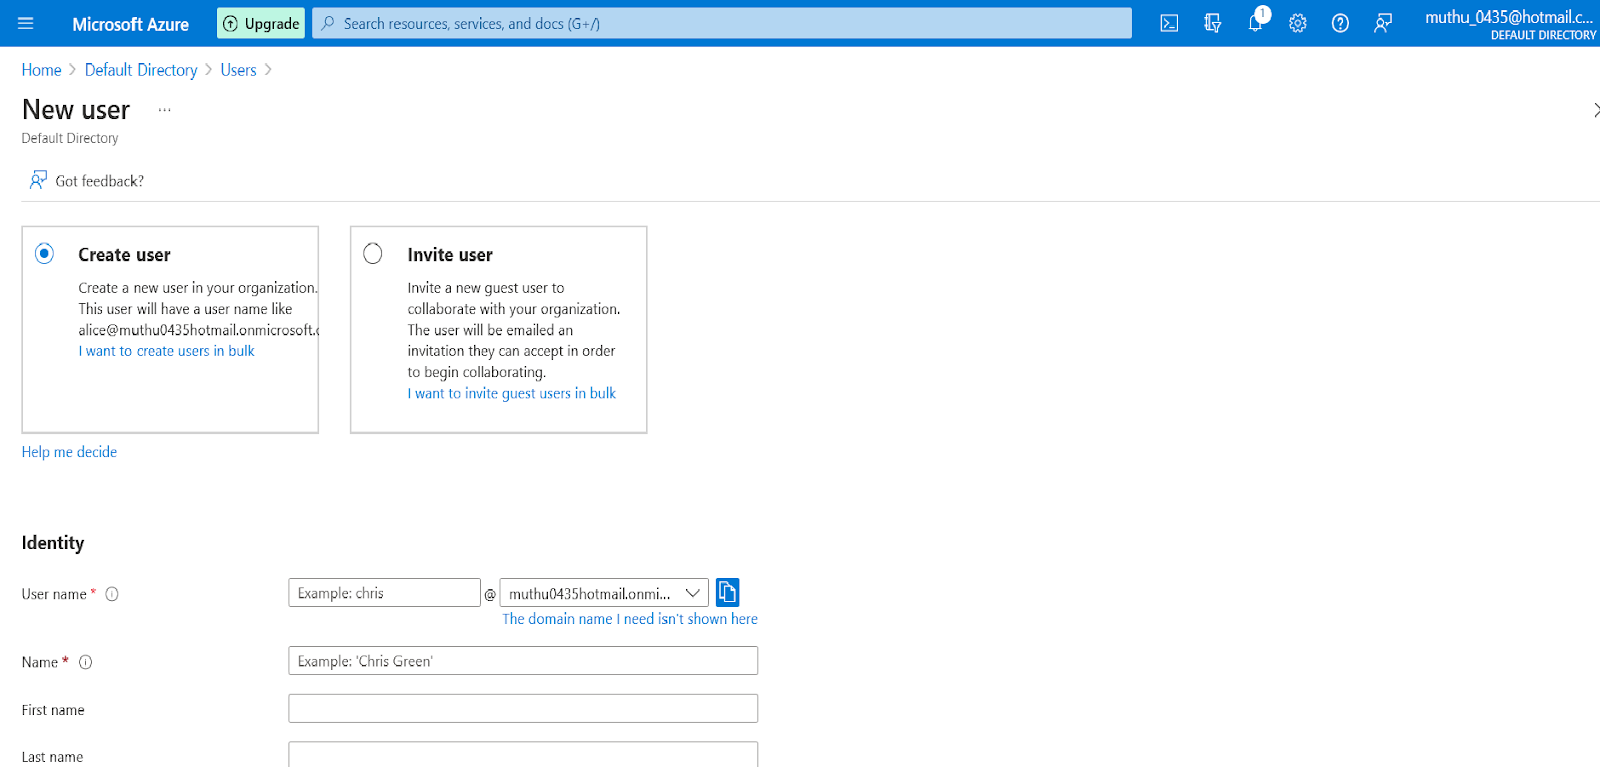Go to Default Directory breadcrumb
This screenshot has width=1600, height=767.
[141, 70]
